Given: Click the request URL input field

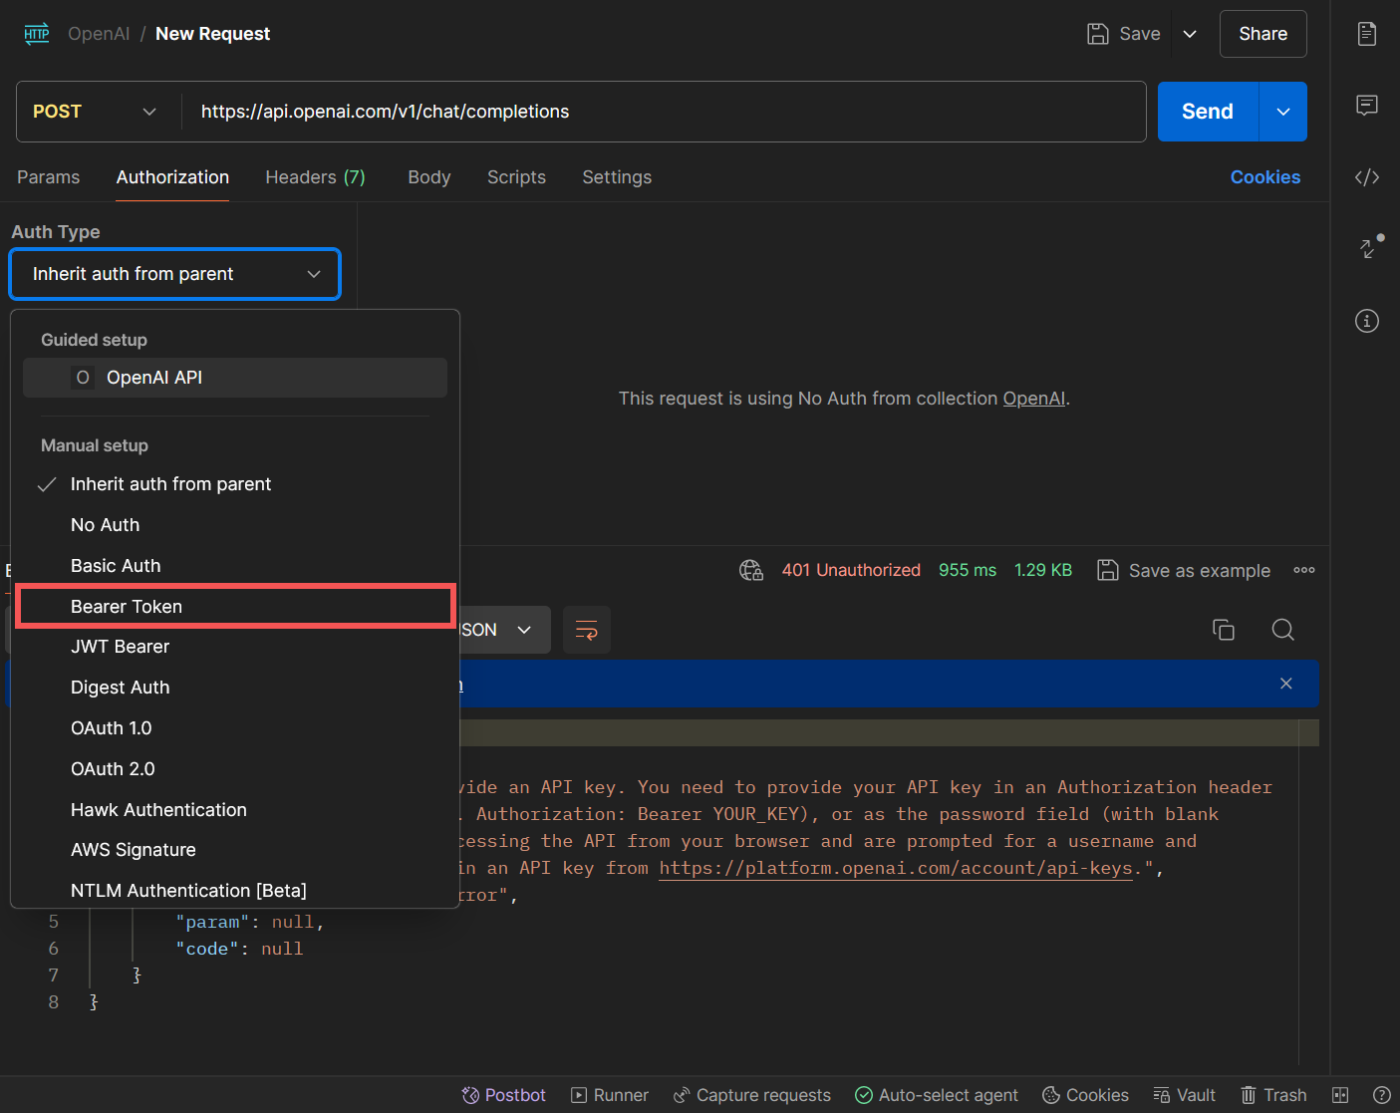Looking at the screenshot, I should click(x=664, y=112).
